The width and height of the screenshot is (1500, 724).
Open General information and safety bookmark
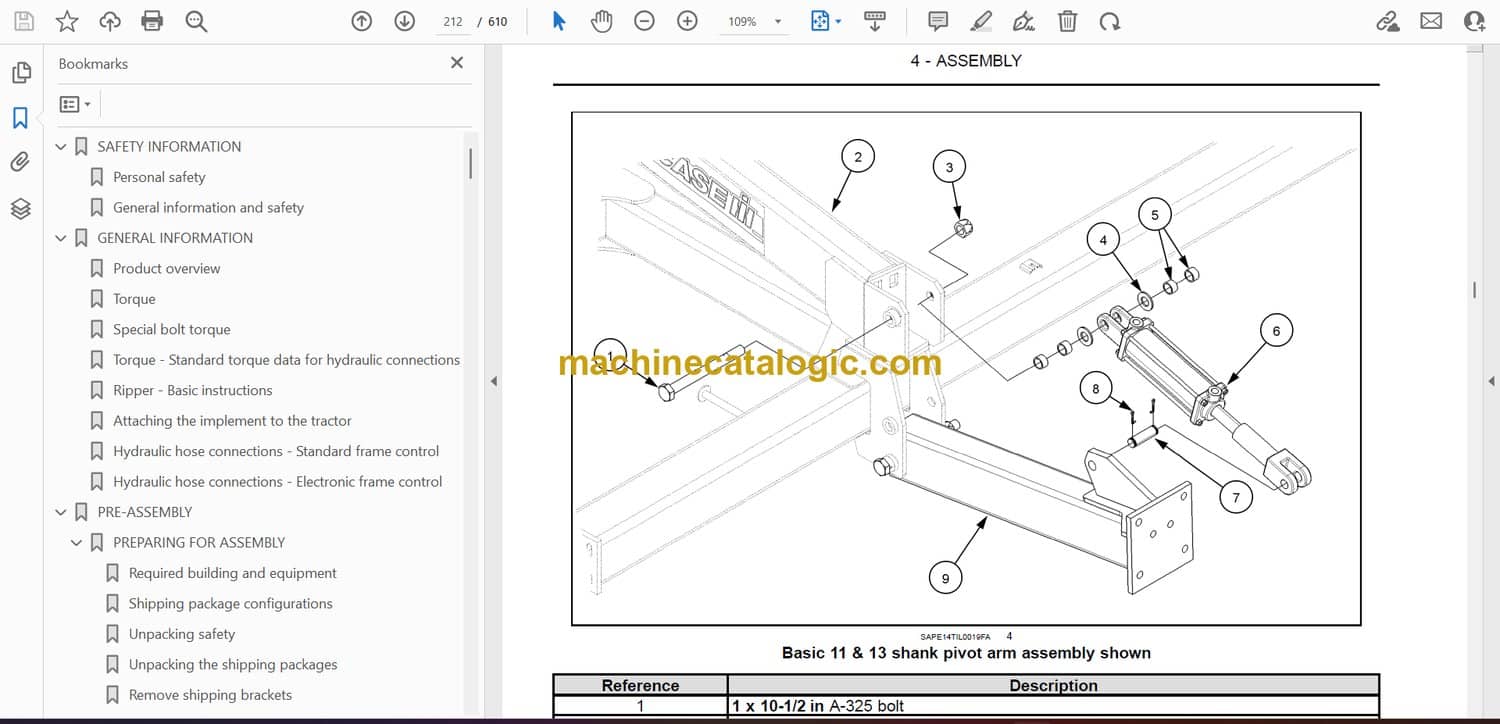(208, 208)
